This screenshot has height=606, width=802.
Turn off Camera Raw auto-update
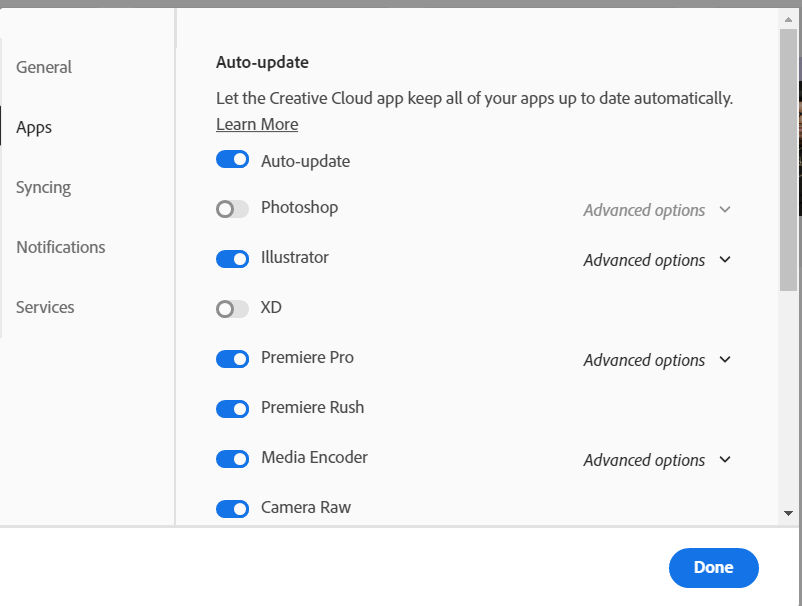232,509
